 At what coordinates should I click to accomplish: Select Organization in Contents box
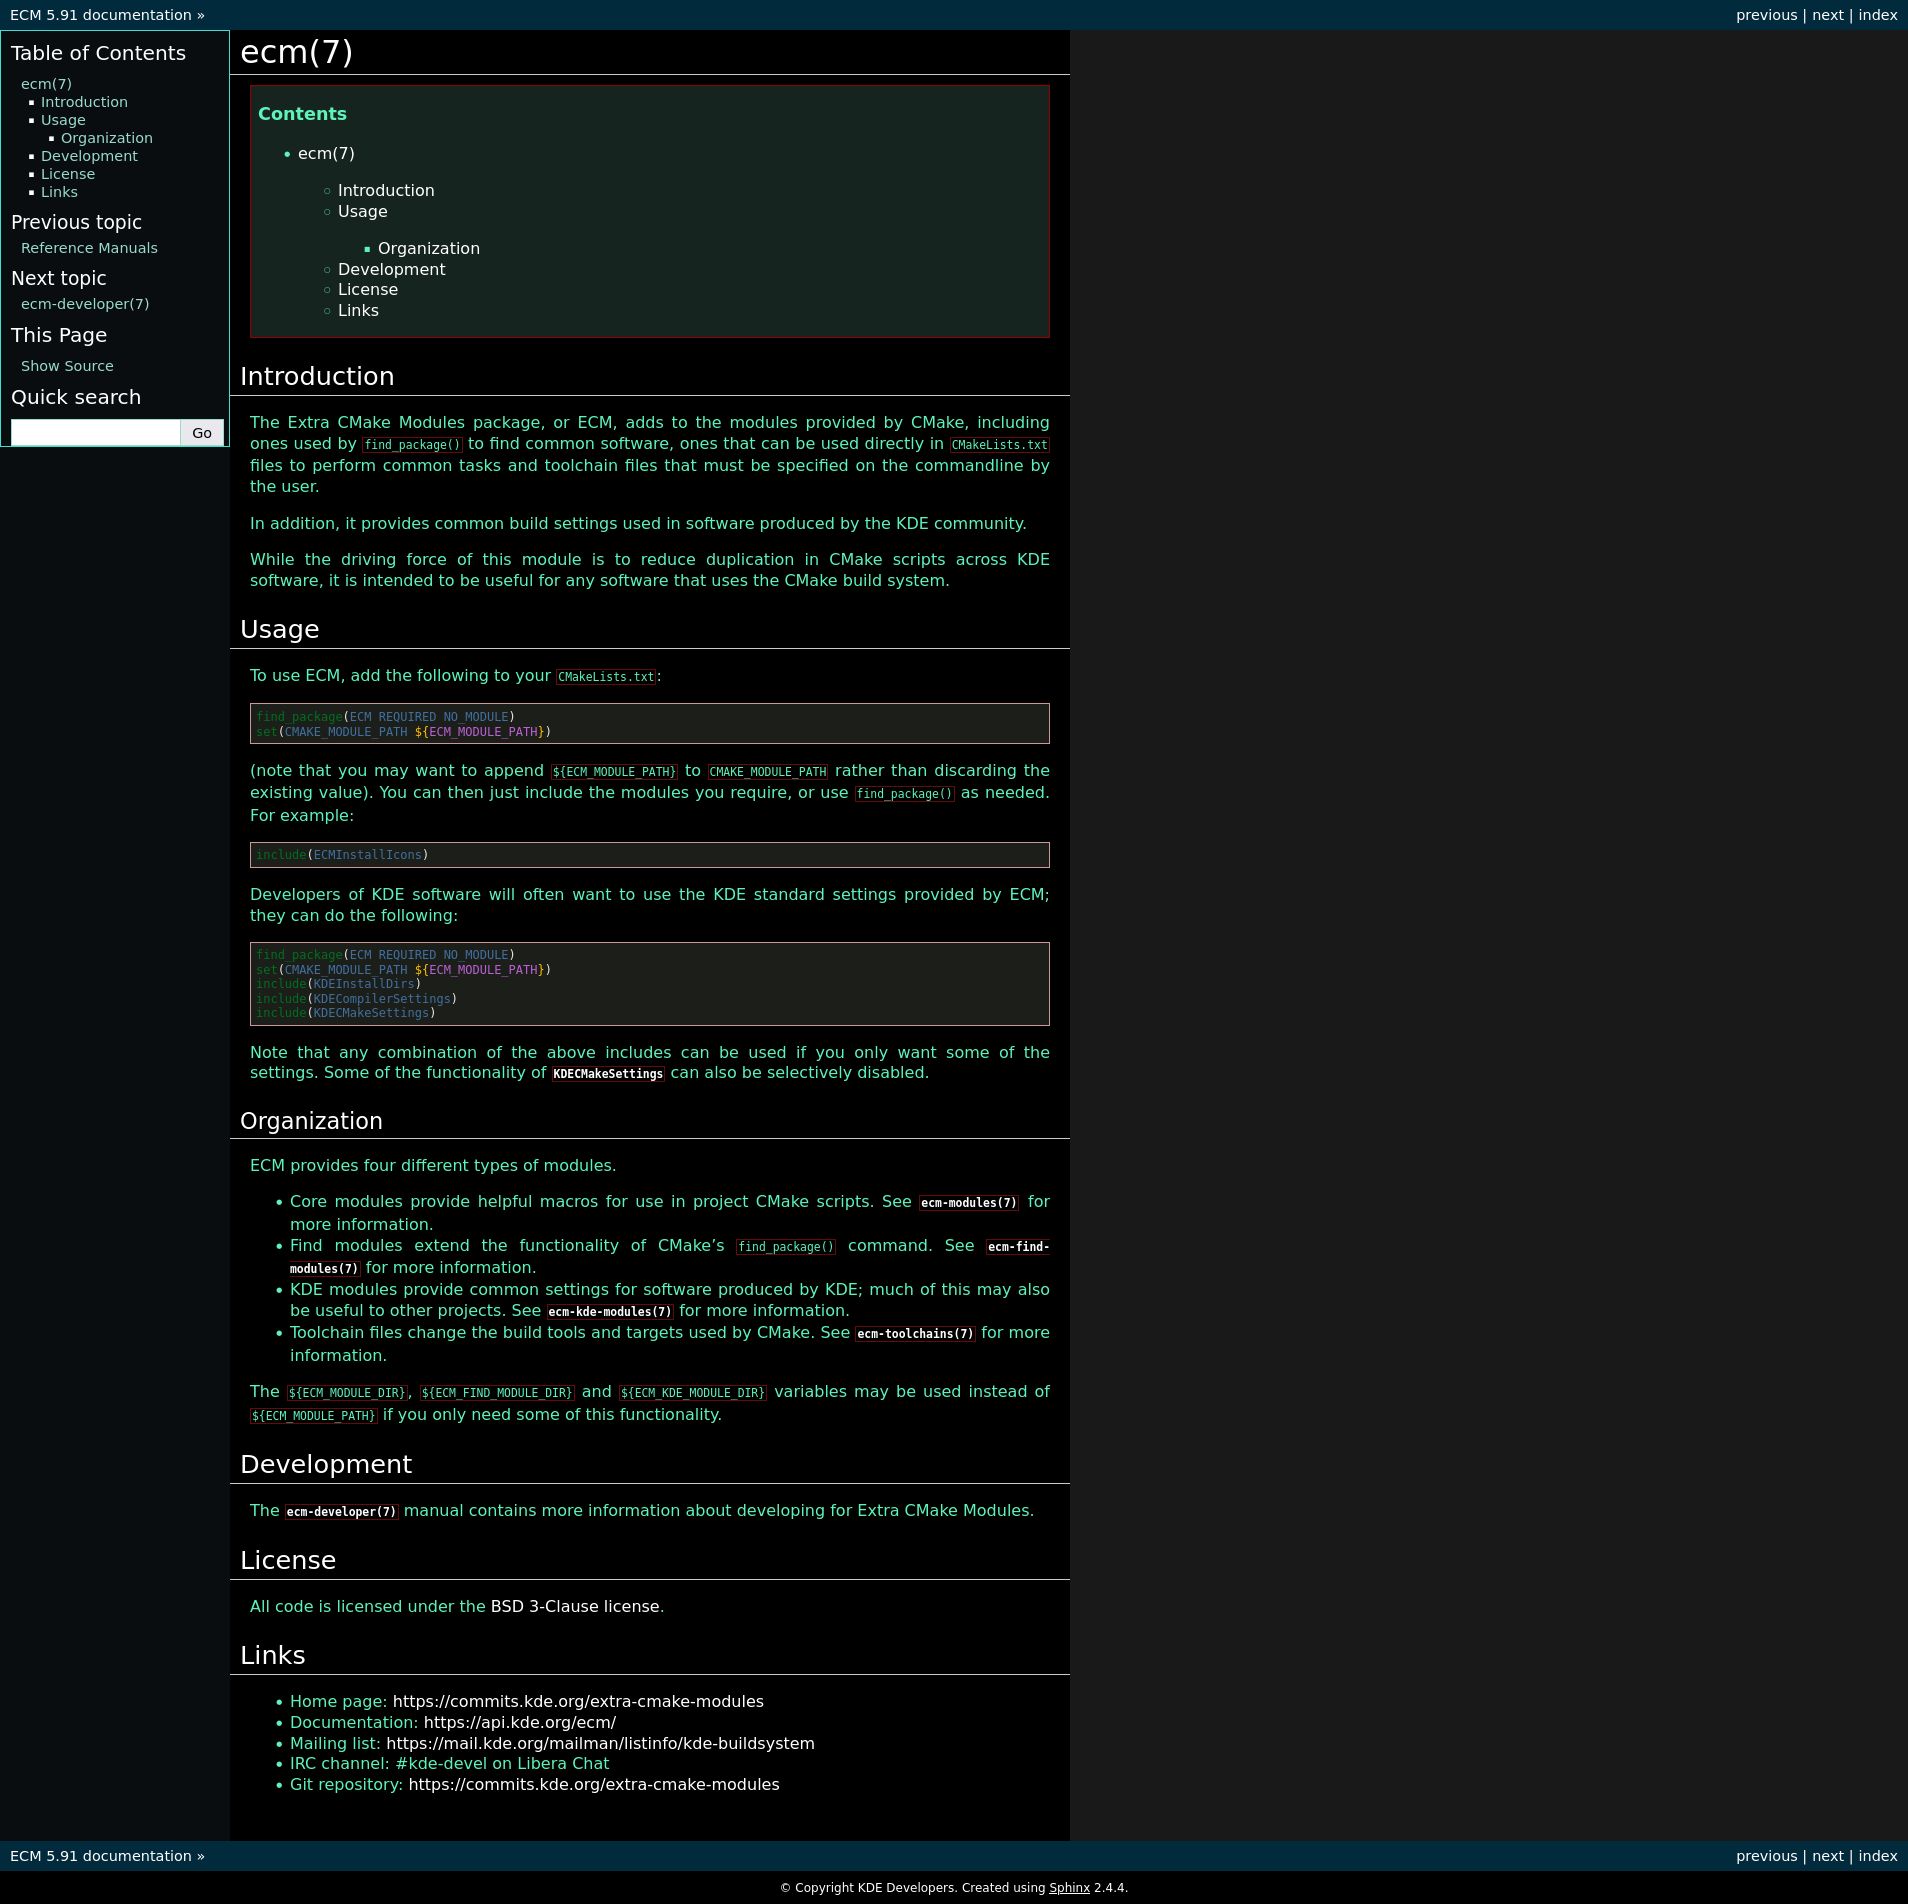pos(429,249)
